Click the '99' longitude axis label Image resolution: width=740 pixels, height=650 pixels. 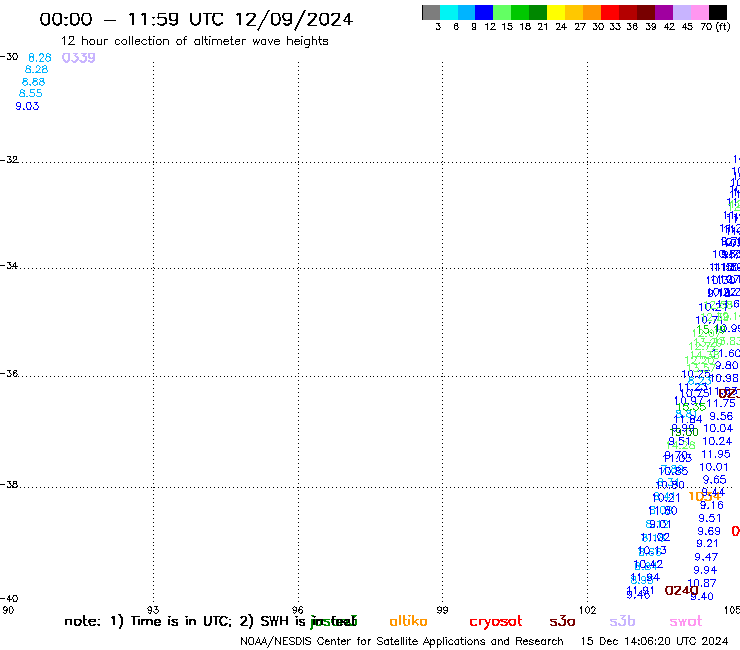(442, 610)
